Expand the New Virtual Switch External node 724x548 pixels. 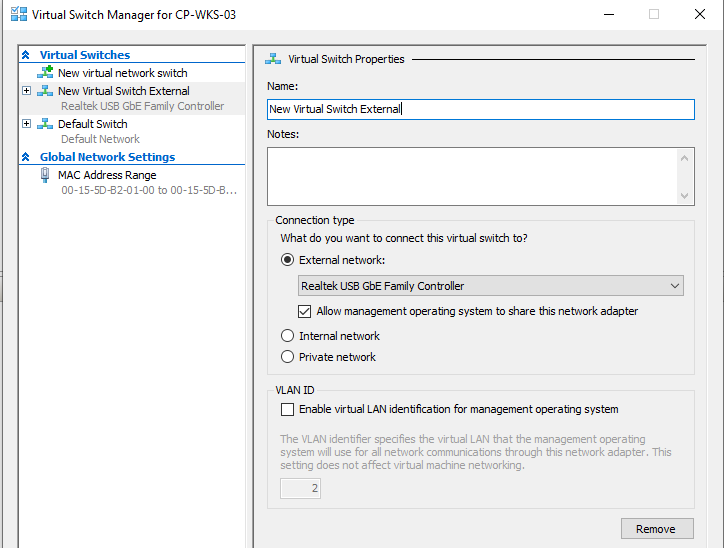tap(27, 90)
